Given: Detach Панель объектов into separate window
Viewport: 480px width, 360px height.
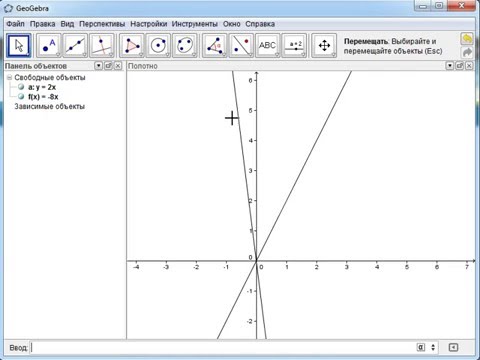Looking at the screenshot, I should (x=108, y=66).
